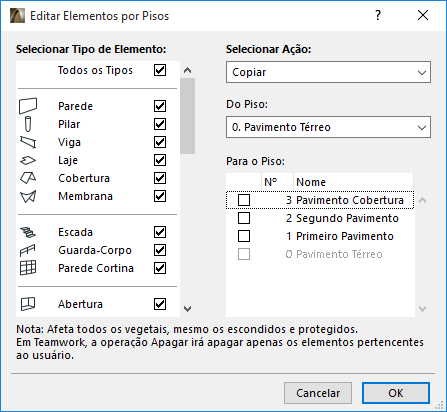Viewport: 447px width, 412px height.
Task: Toggle the Escada checkbox
Action: [x=160, y=232]
